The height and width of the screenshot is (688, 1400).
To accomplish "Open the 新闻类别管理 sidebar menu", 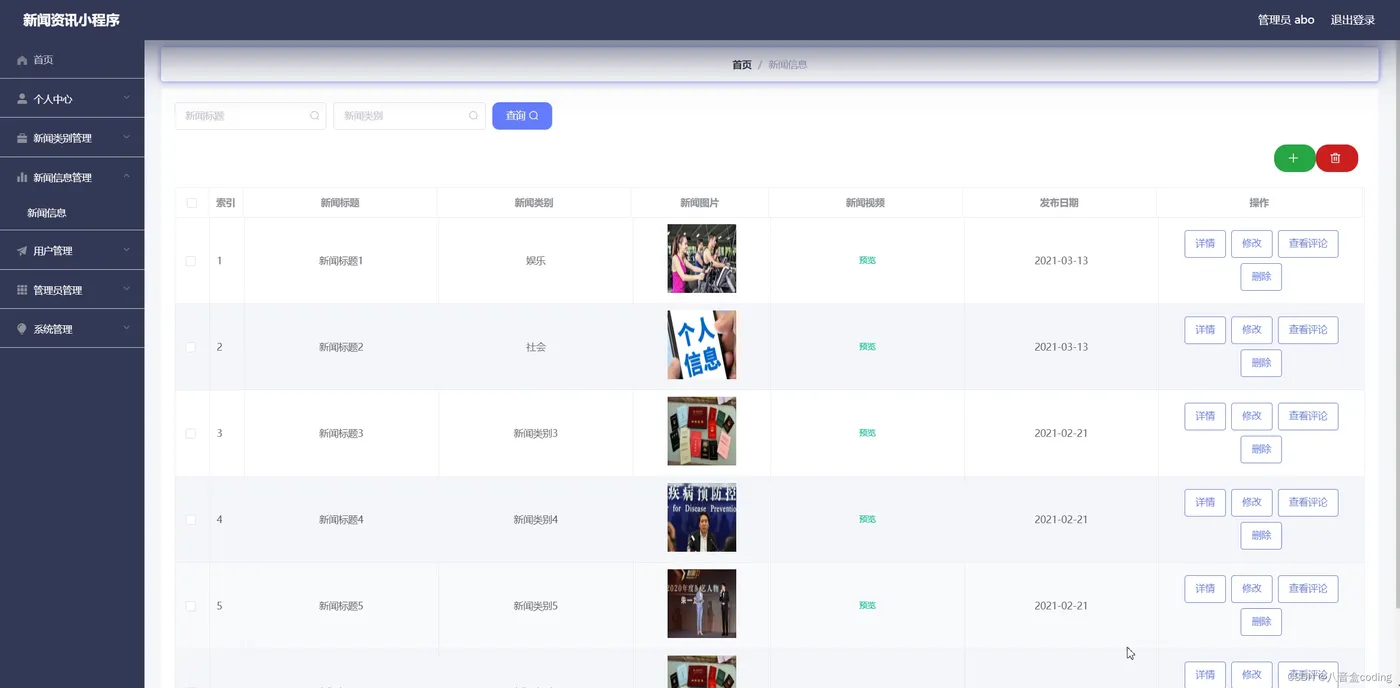I will pos(72,138).
